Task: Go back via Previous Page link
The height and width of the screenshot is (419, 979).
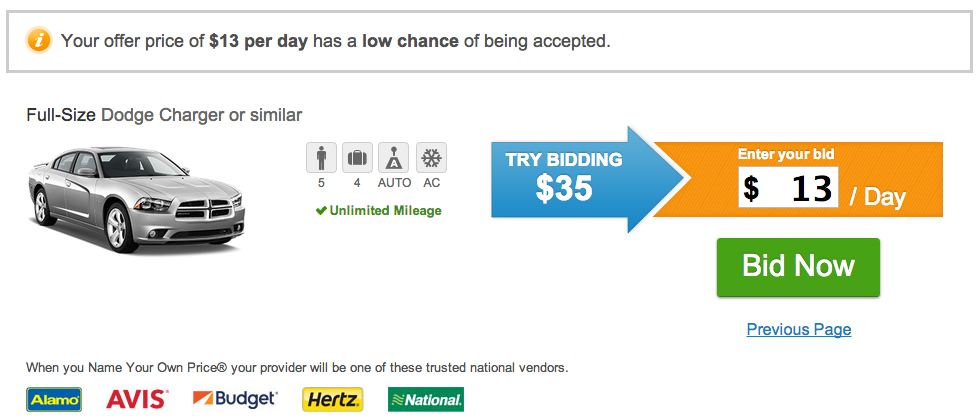Action: pos(798,329)
